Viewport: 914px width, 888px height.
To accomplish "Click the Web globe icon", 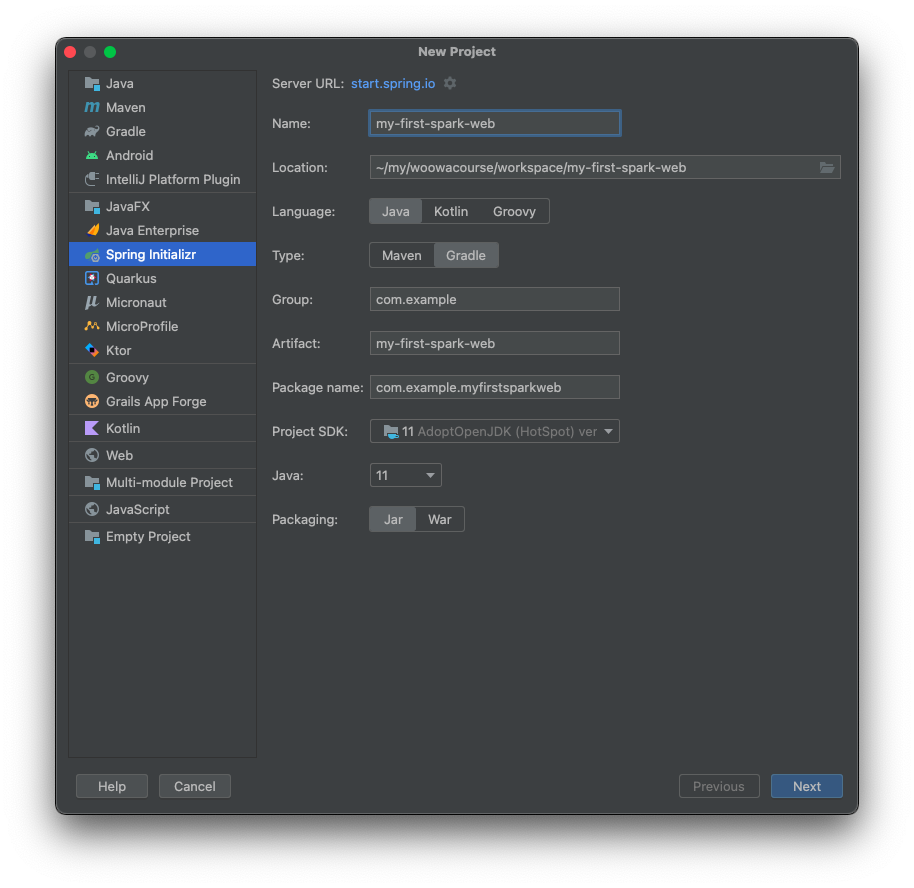I will click(92, 455).
